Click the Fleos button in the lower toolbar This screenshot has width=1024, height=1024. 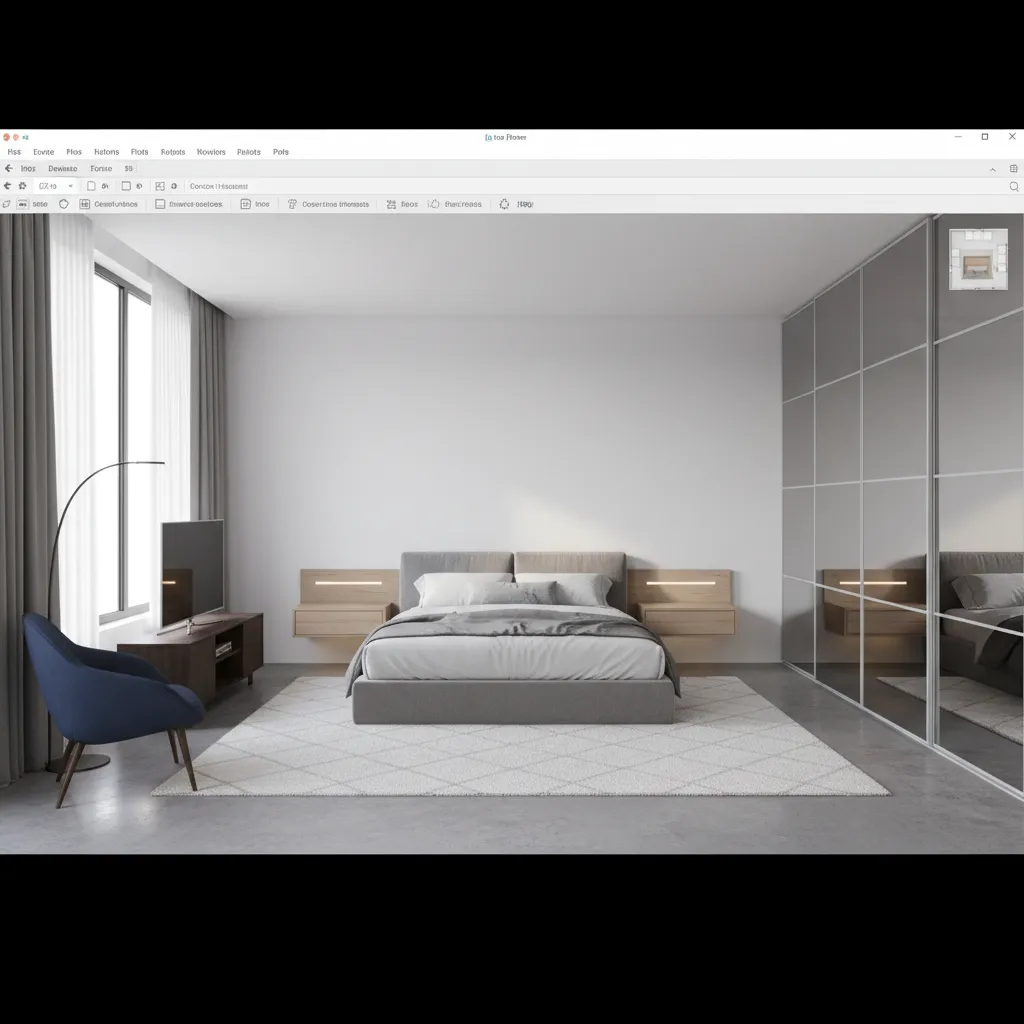[403, 203]
